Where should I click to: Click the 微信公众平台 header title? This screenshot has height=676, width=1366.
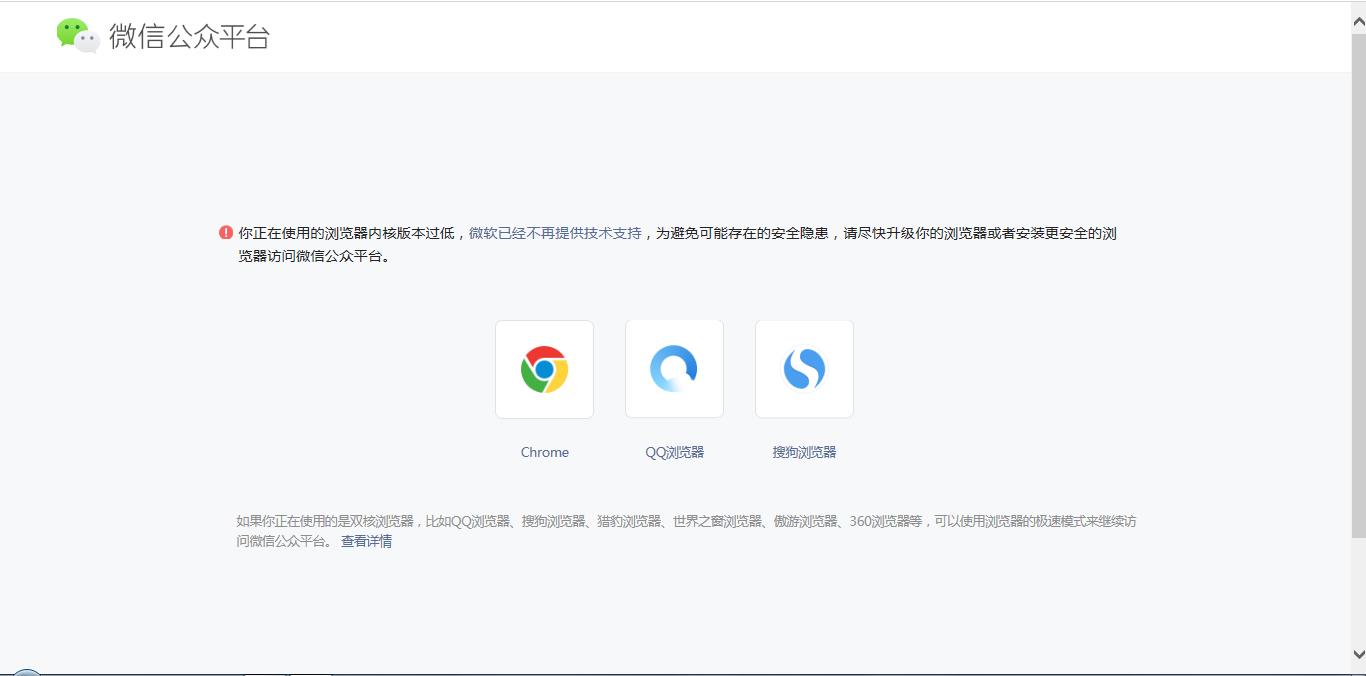click(x=190, y=37)
